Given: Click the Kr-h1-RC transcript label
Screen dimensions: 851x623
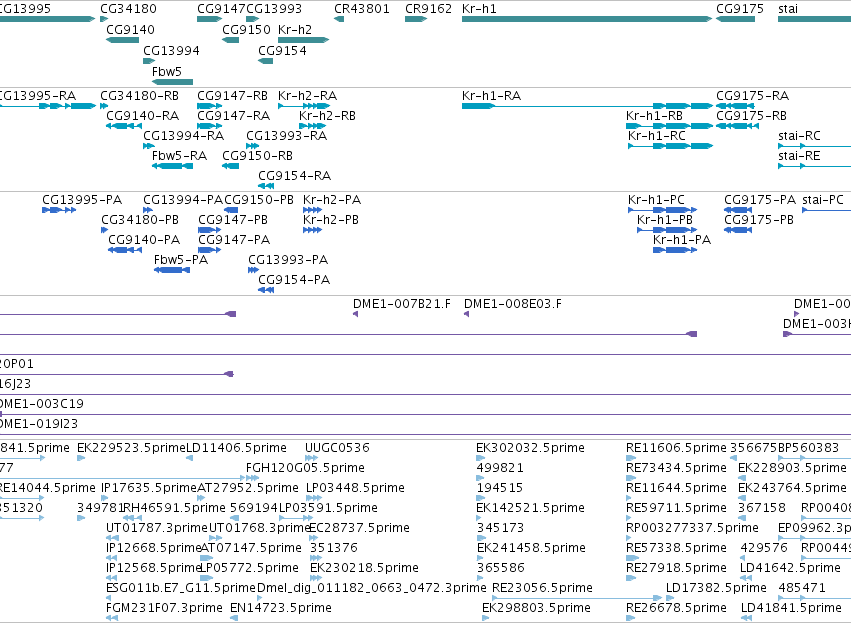Looking at the screenshot, I should tap(657, 136).
